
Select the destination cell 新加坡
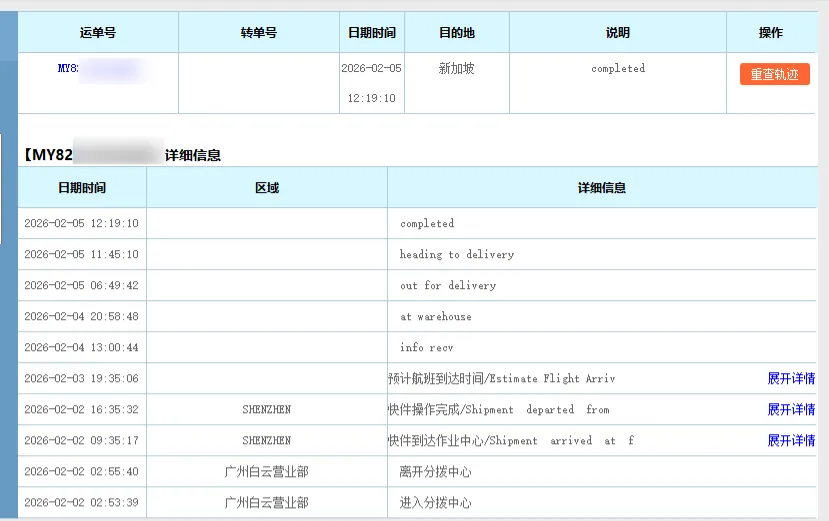pyautogui.click(x=456, y=68)
